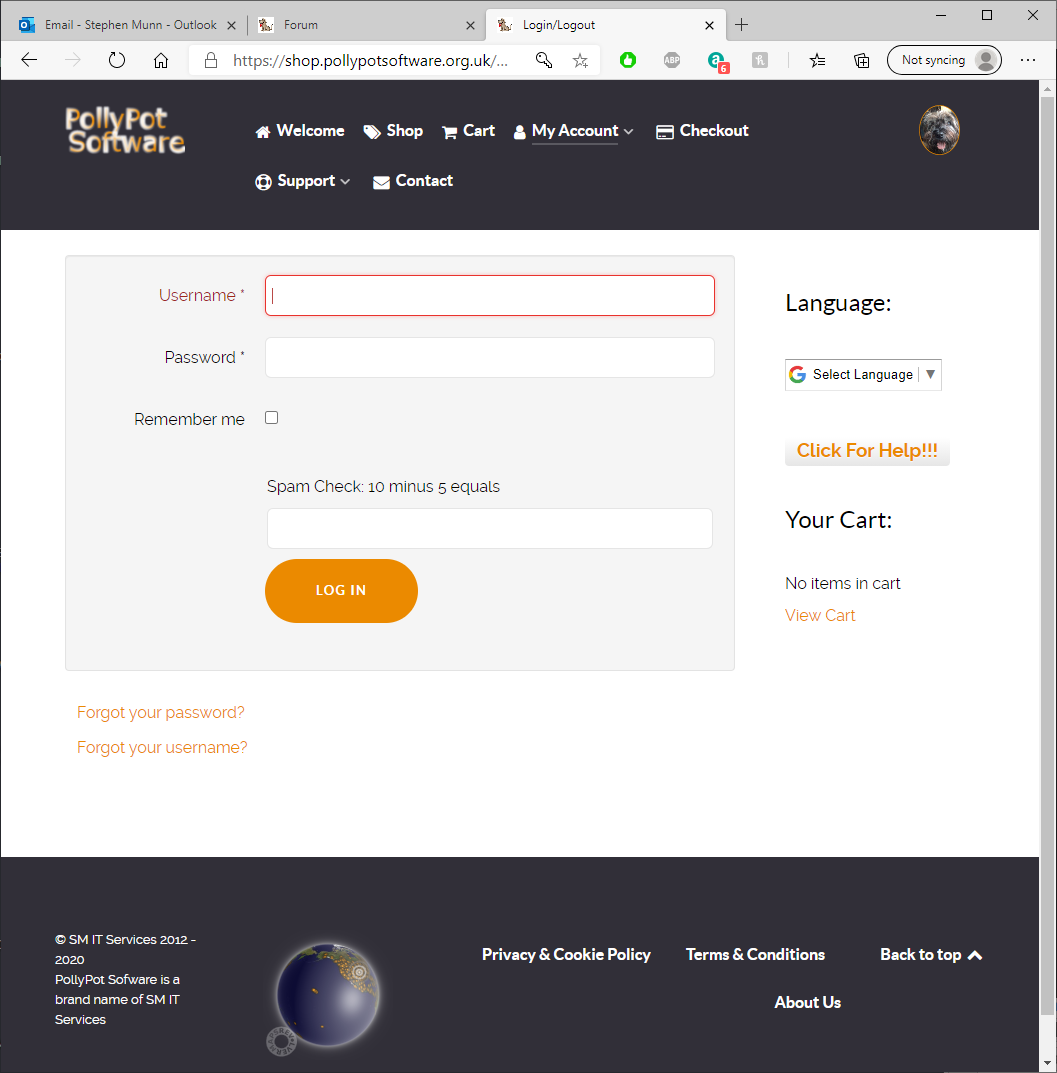Focus the Spam Check answer field
Viewport: 1057px width, 1073px height.
click(489, 528)
